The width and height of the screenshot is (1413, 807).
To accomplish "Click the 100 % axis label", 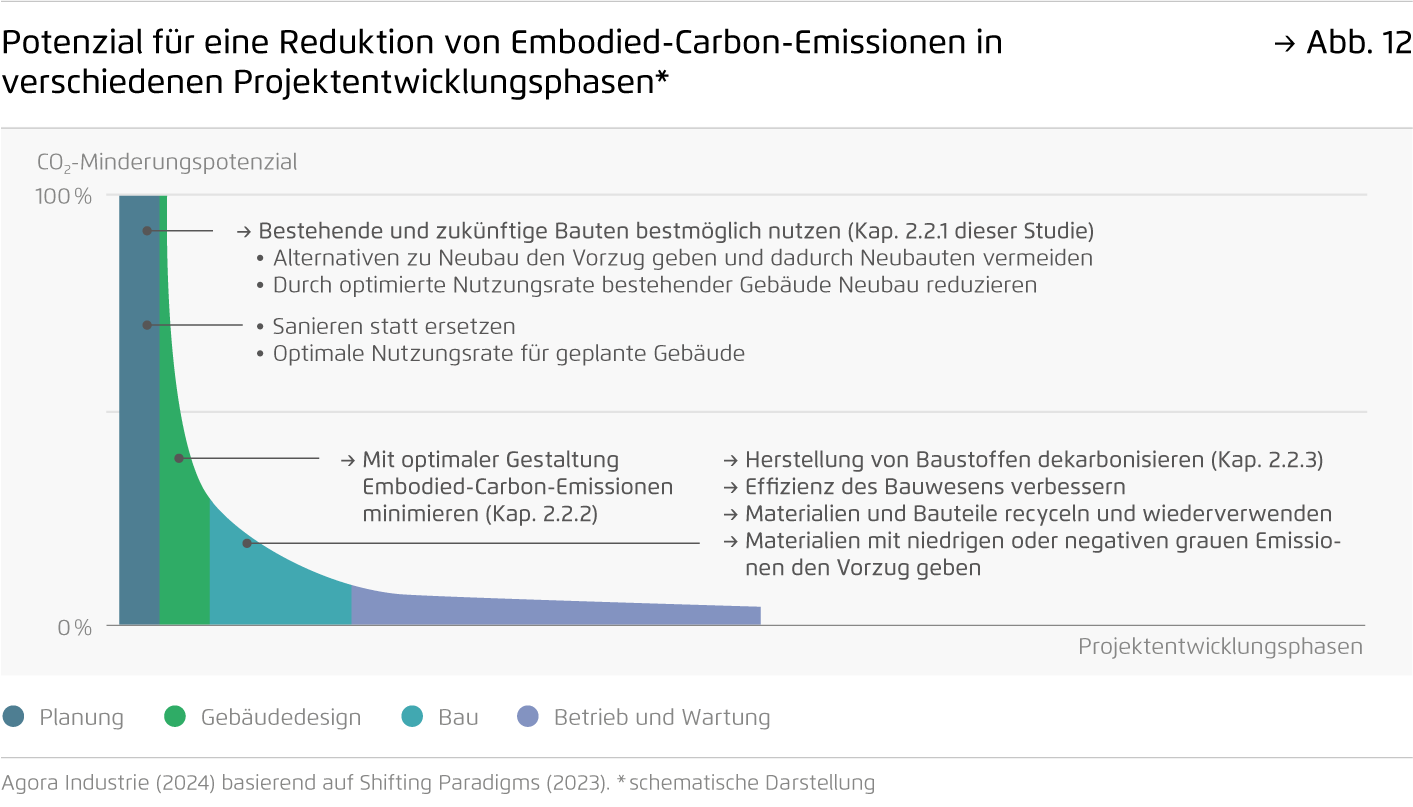I will [x=64, y=196].
